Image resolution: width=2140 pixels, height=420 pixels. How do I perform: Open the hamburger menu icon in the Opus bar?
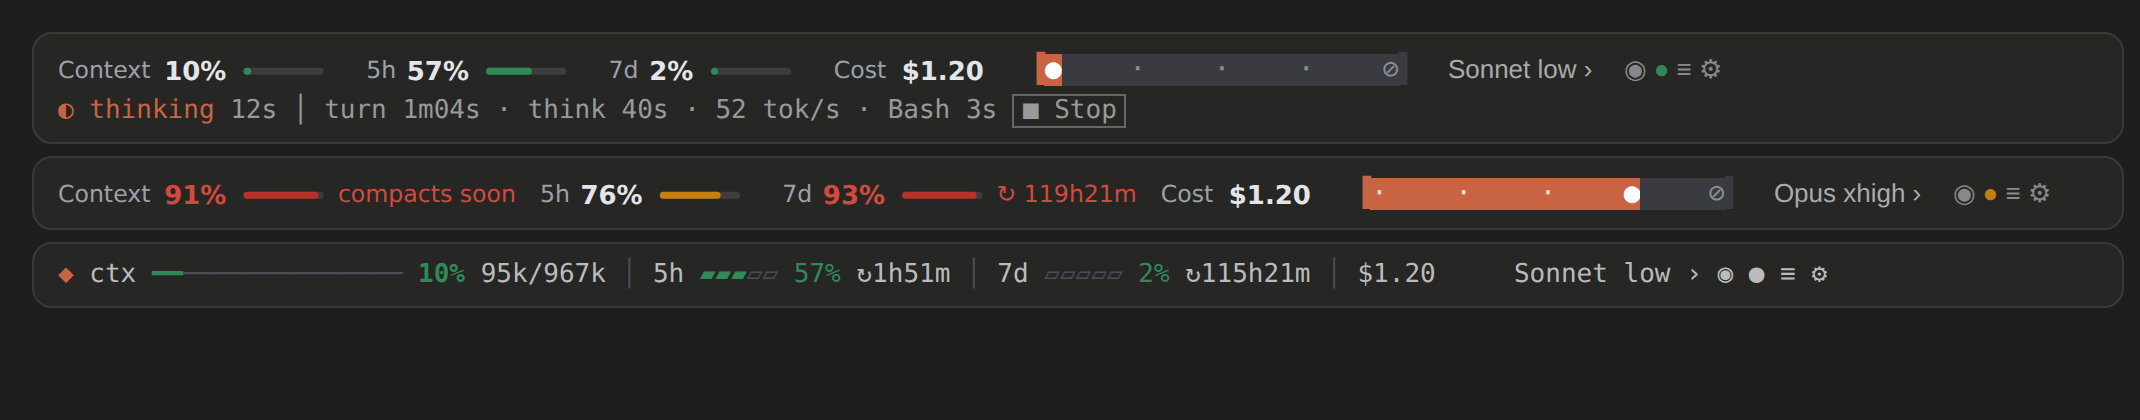pos(2013,194)
